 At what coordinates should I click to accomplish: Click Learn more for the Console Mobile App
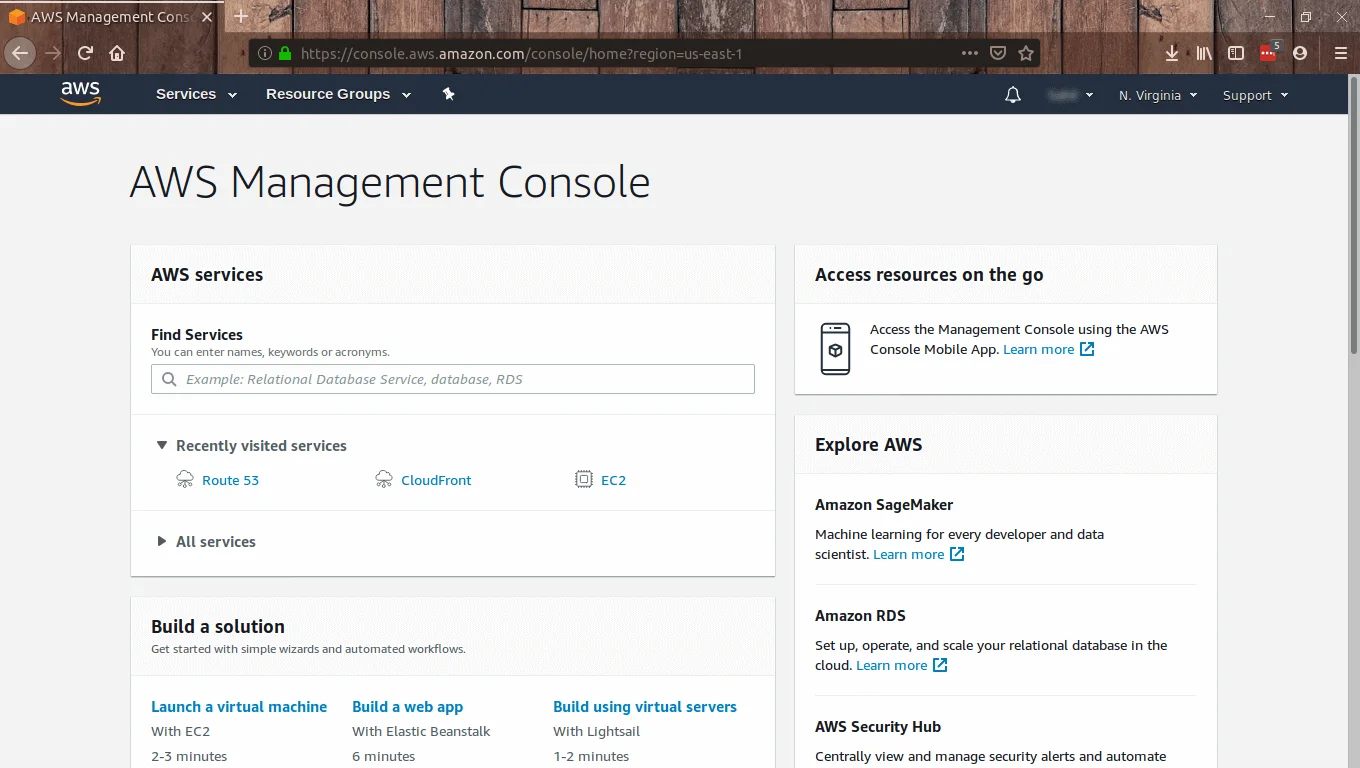coord(1038,349)
